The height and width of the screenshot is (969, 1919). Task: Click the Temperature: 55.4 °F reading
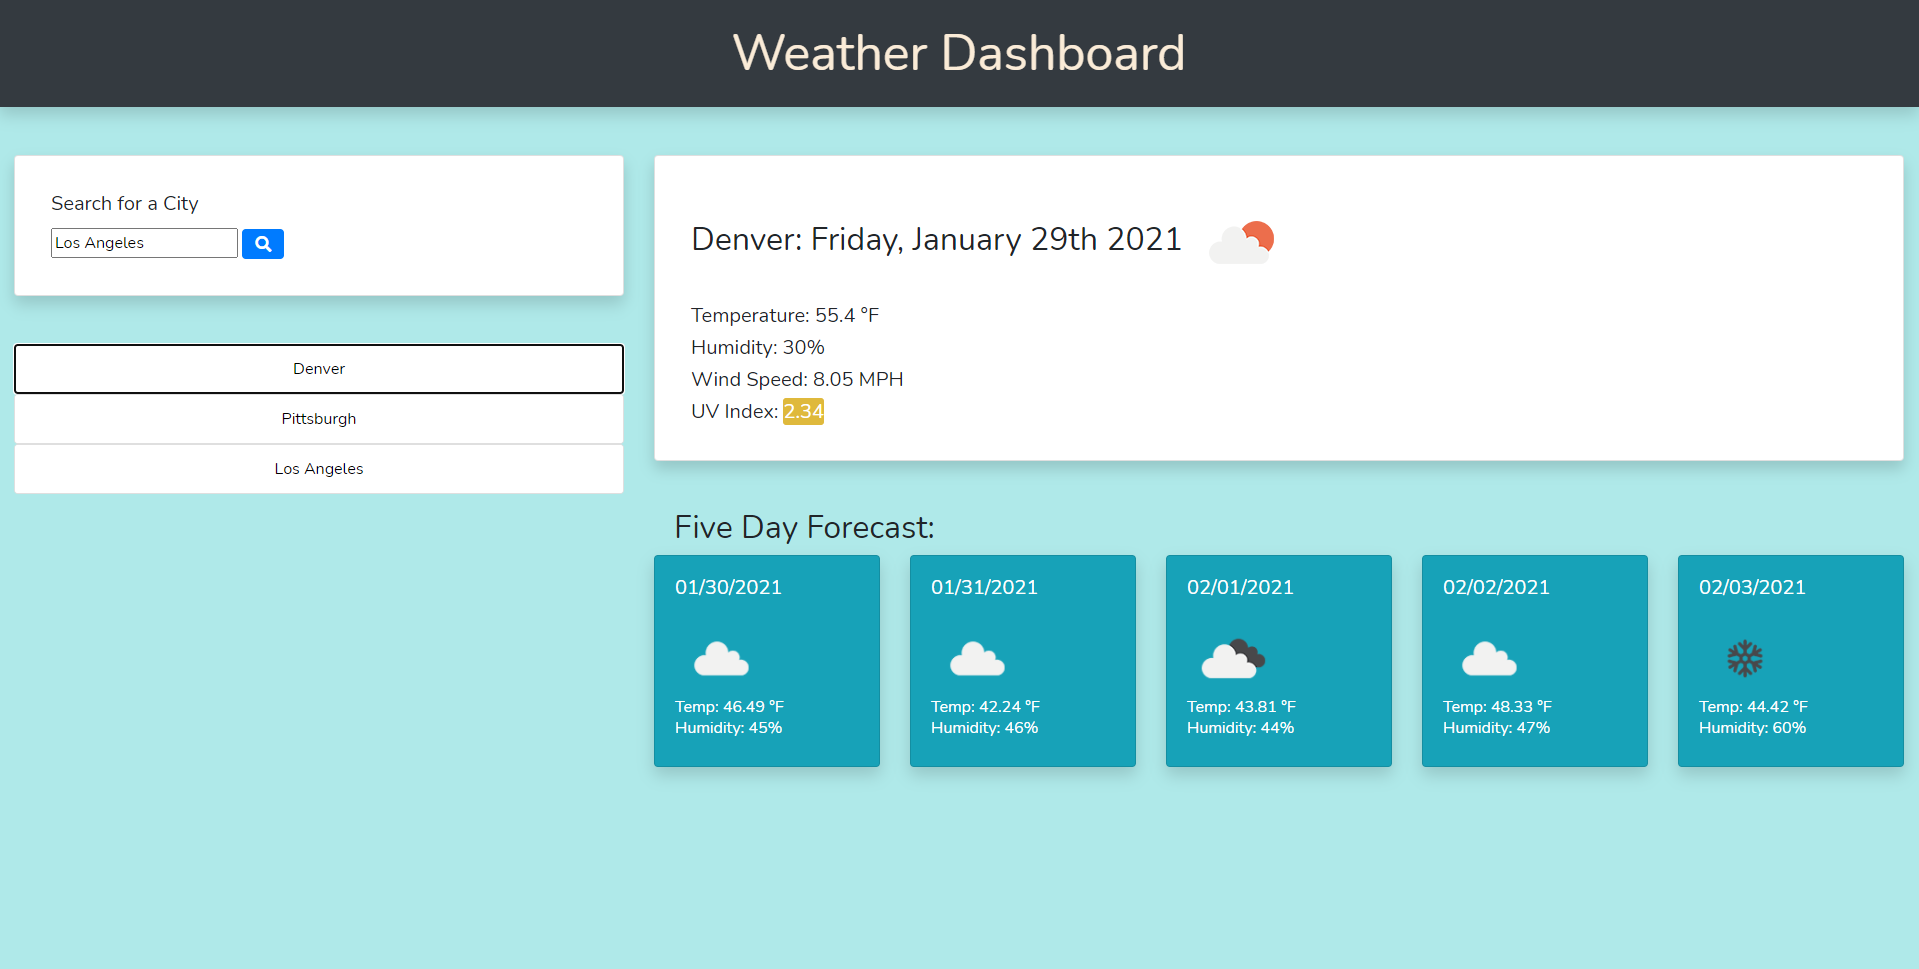[x=784, y=315]
